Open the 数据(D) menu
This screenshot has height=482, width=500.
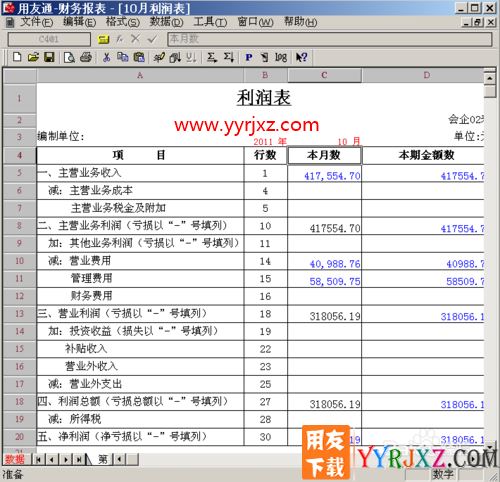coord(166,22)
